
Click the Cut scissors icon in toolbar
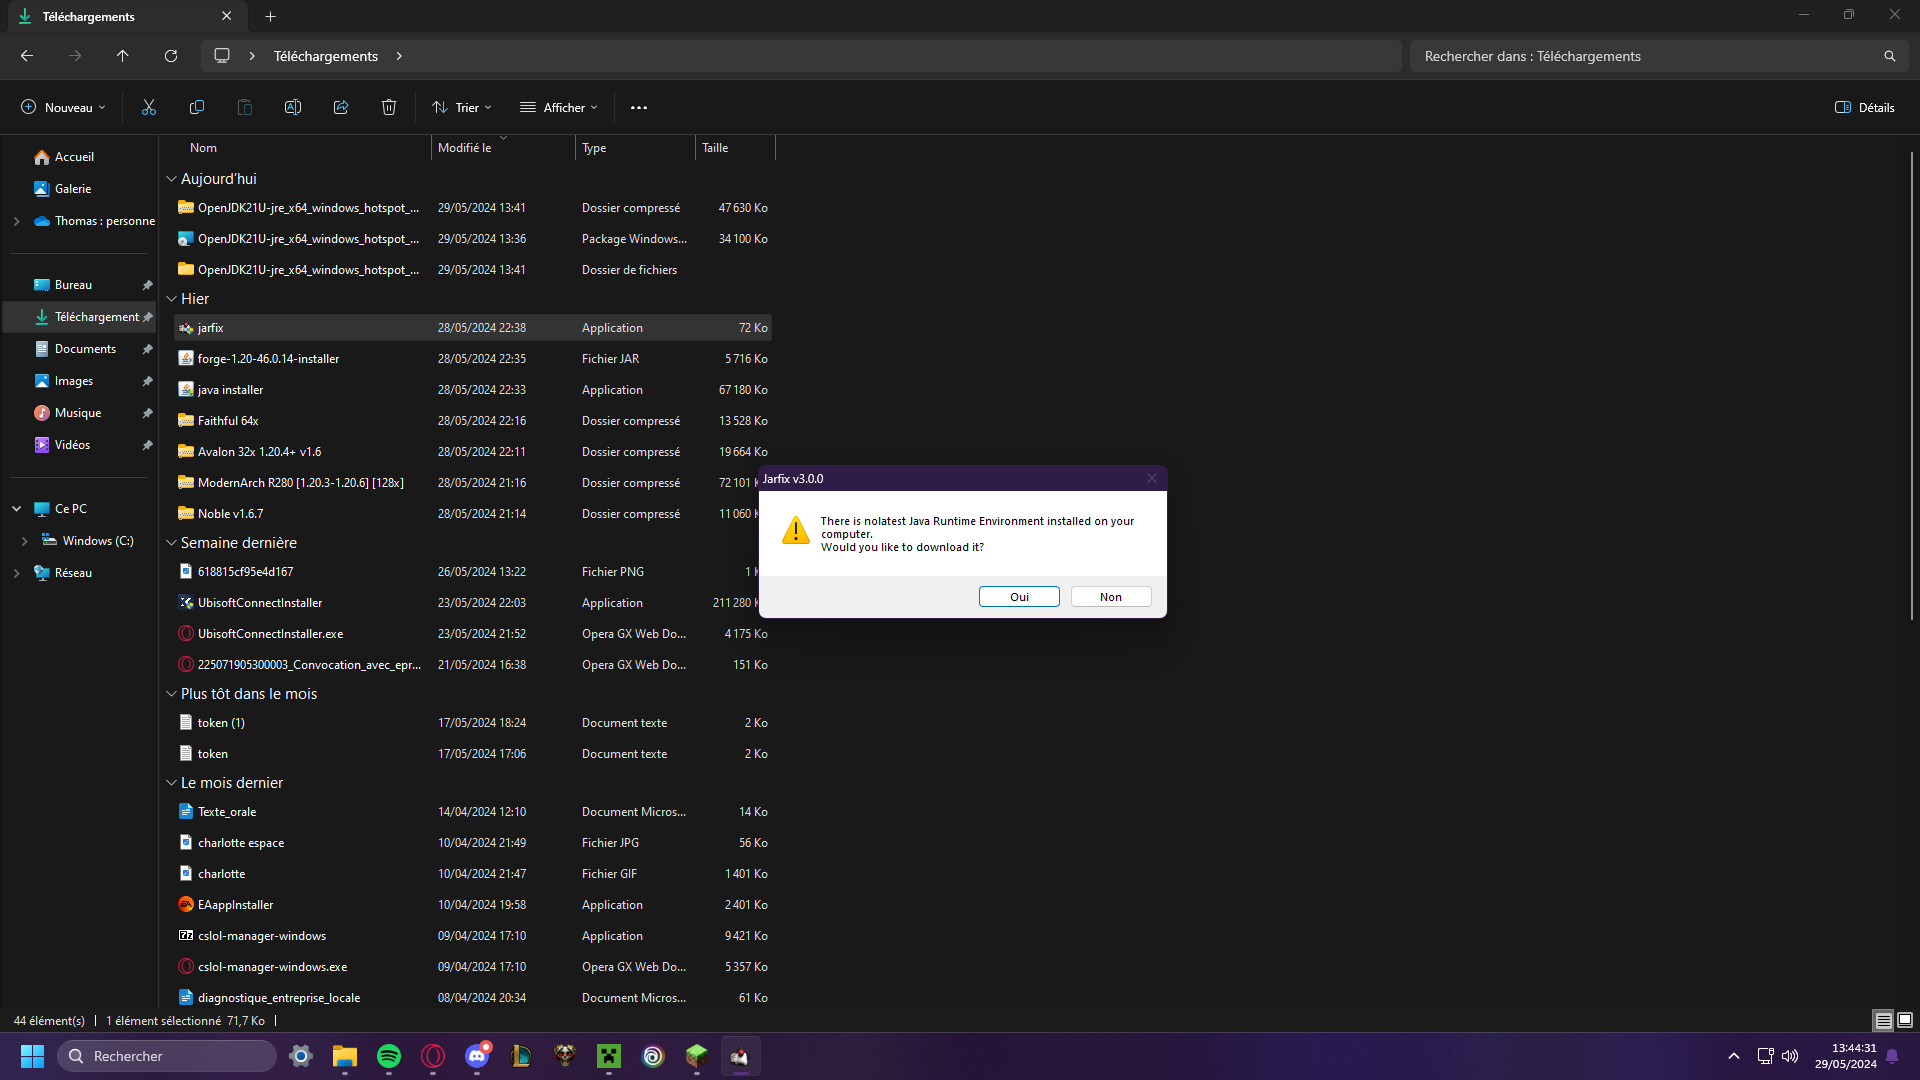click(x=149, y=107)
